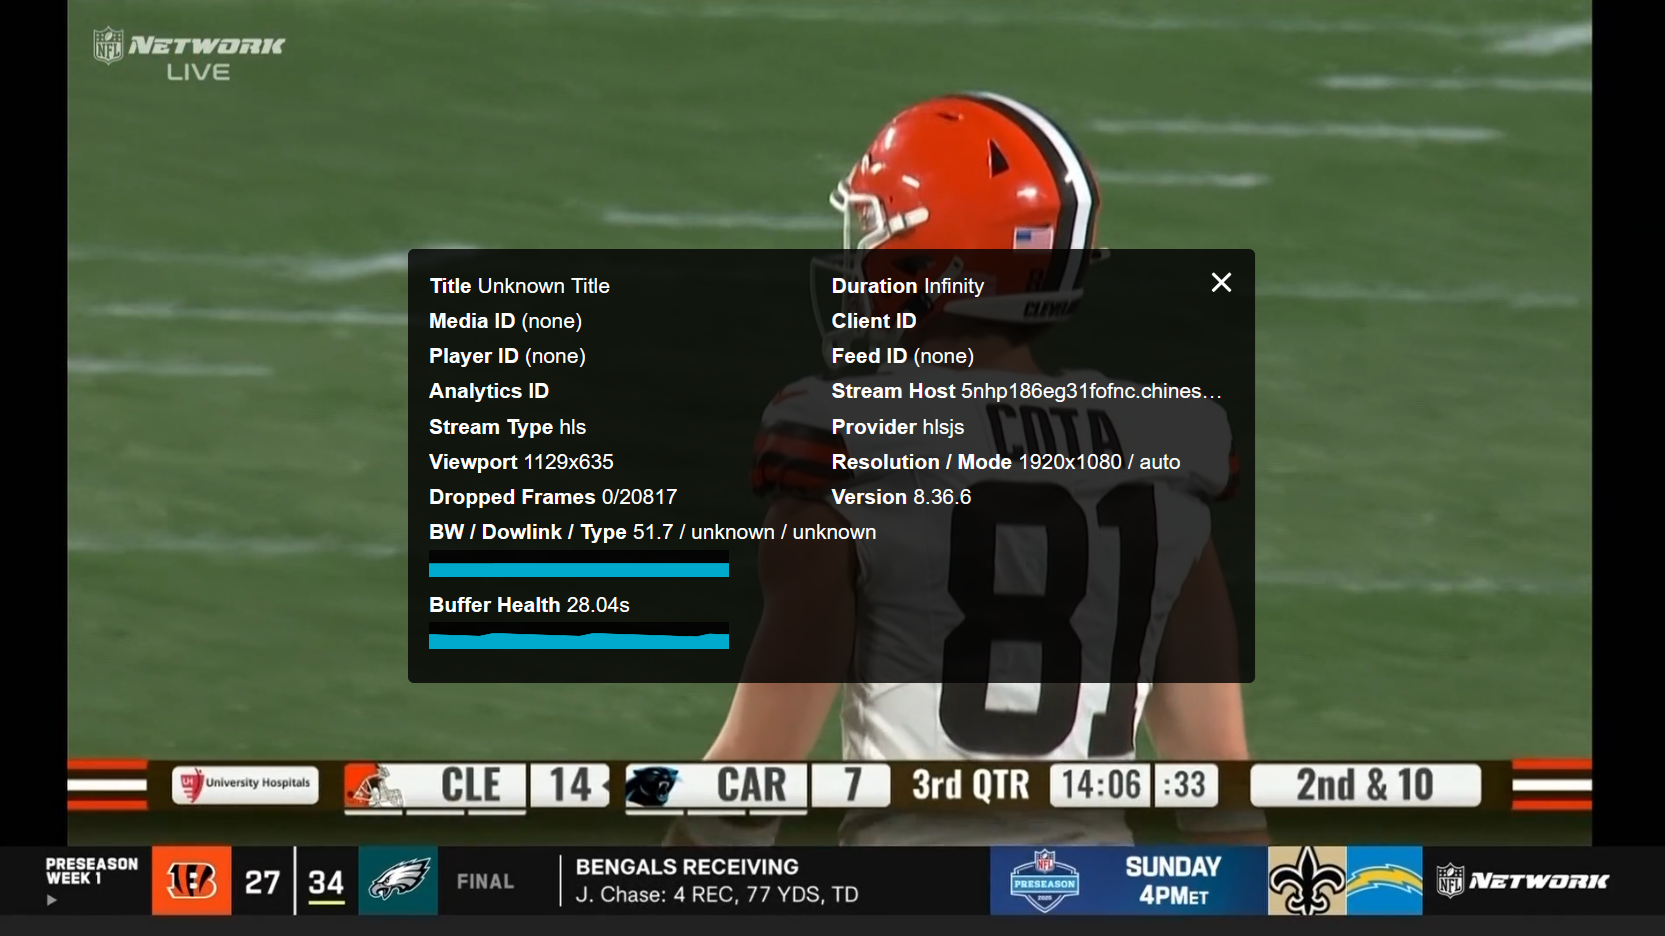Click the Chargers lightning bolt logo
Viewport: 1665px width, 936px height.
[x=1384, y=881]
